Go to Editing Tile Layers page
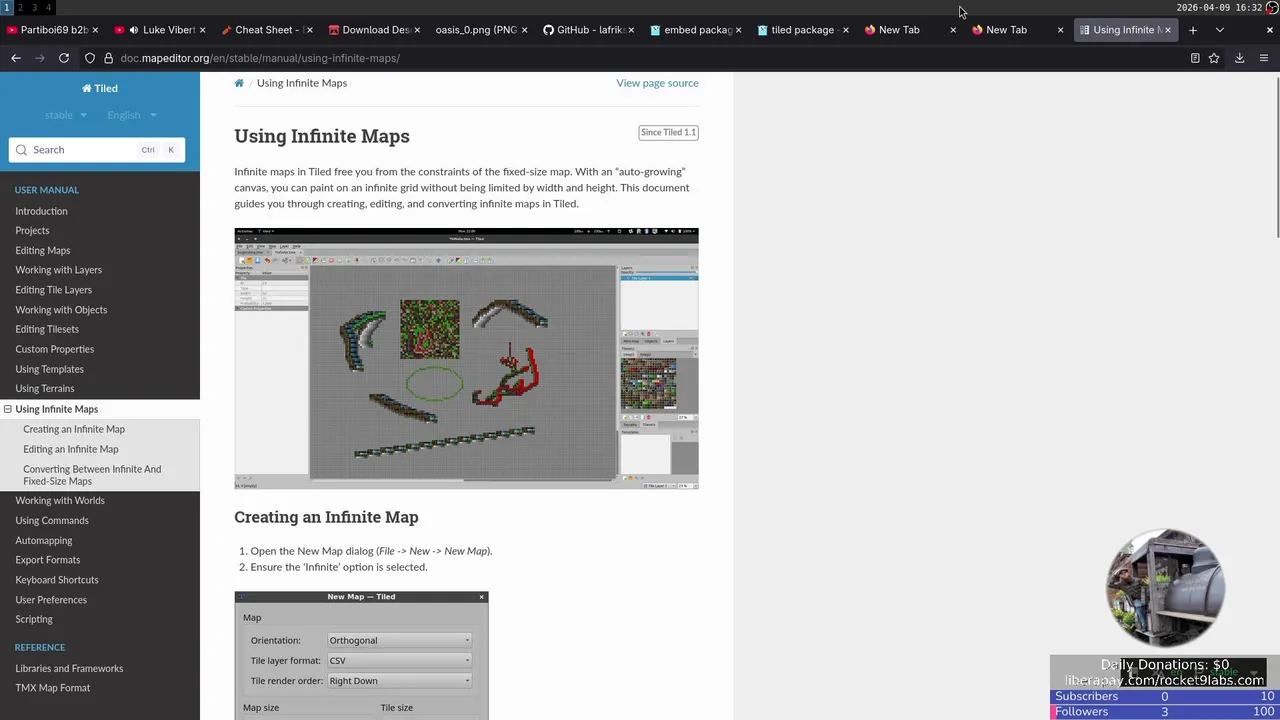 (53, 290)
